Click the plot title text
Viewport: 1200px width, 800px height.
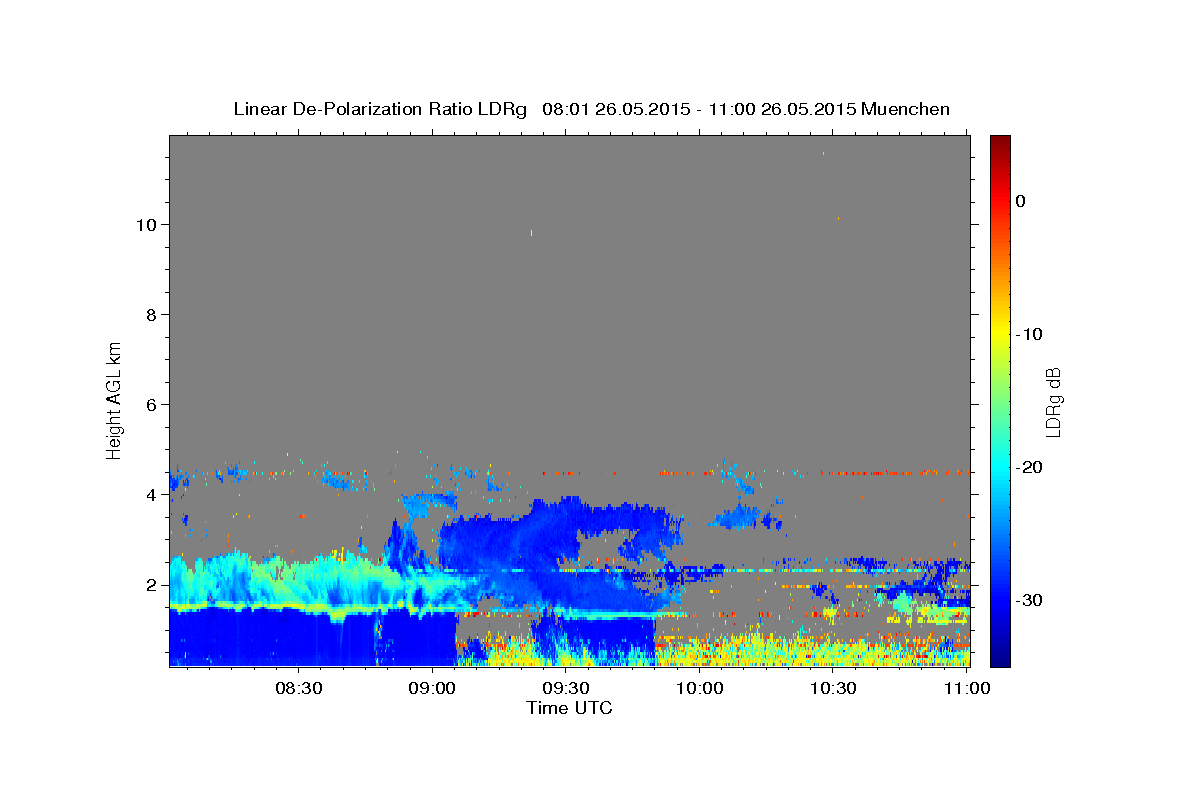click(x=591, y=109)
